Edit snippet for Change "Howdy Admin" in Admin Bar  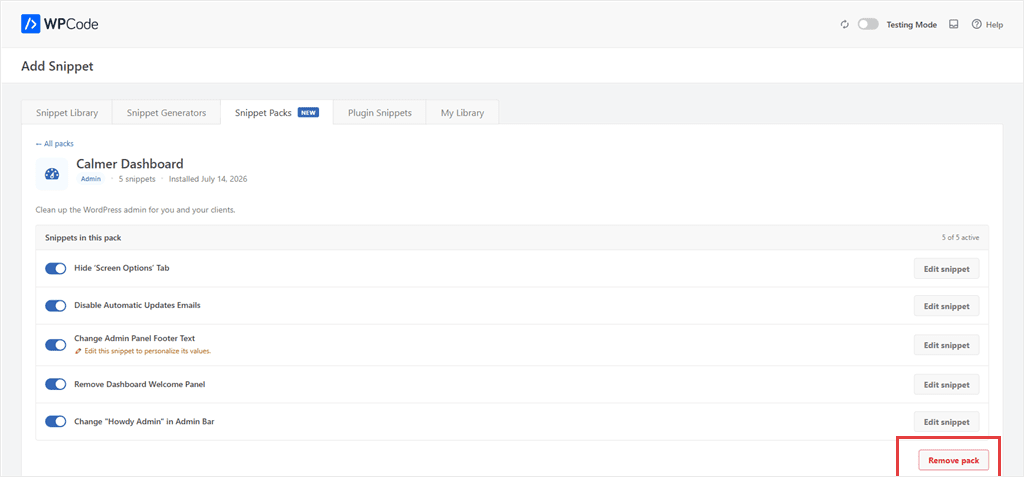click(x=946, y=421)
